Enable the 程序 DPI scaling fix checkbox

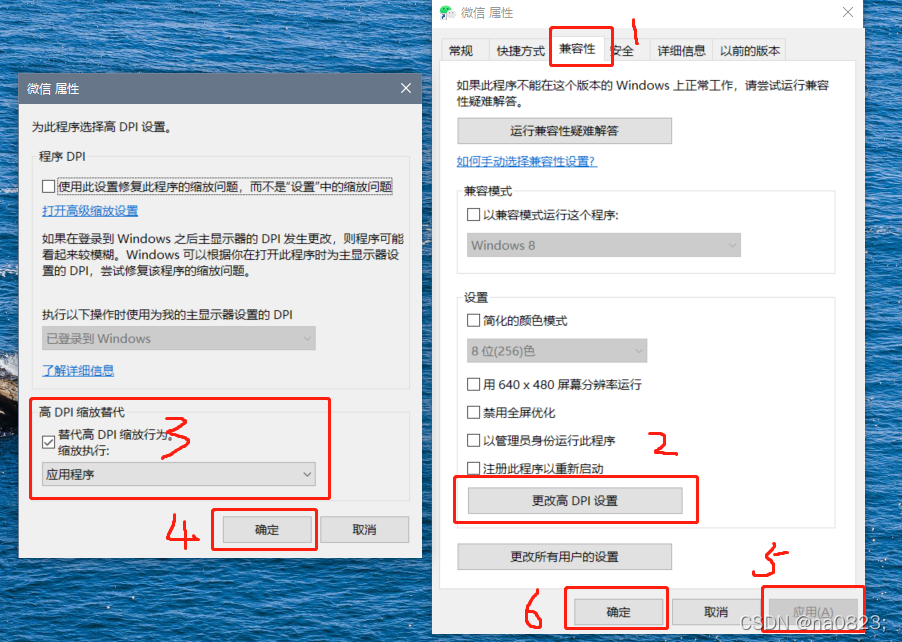(x=48, y=186)
